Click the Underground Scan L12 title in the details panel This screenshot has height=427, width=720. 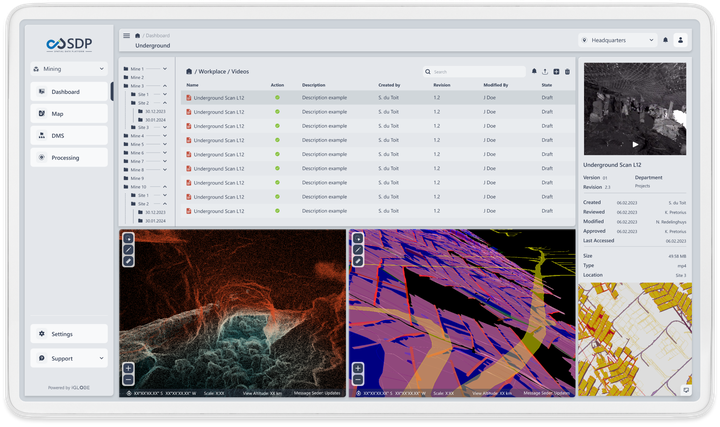point(612,165)
